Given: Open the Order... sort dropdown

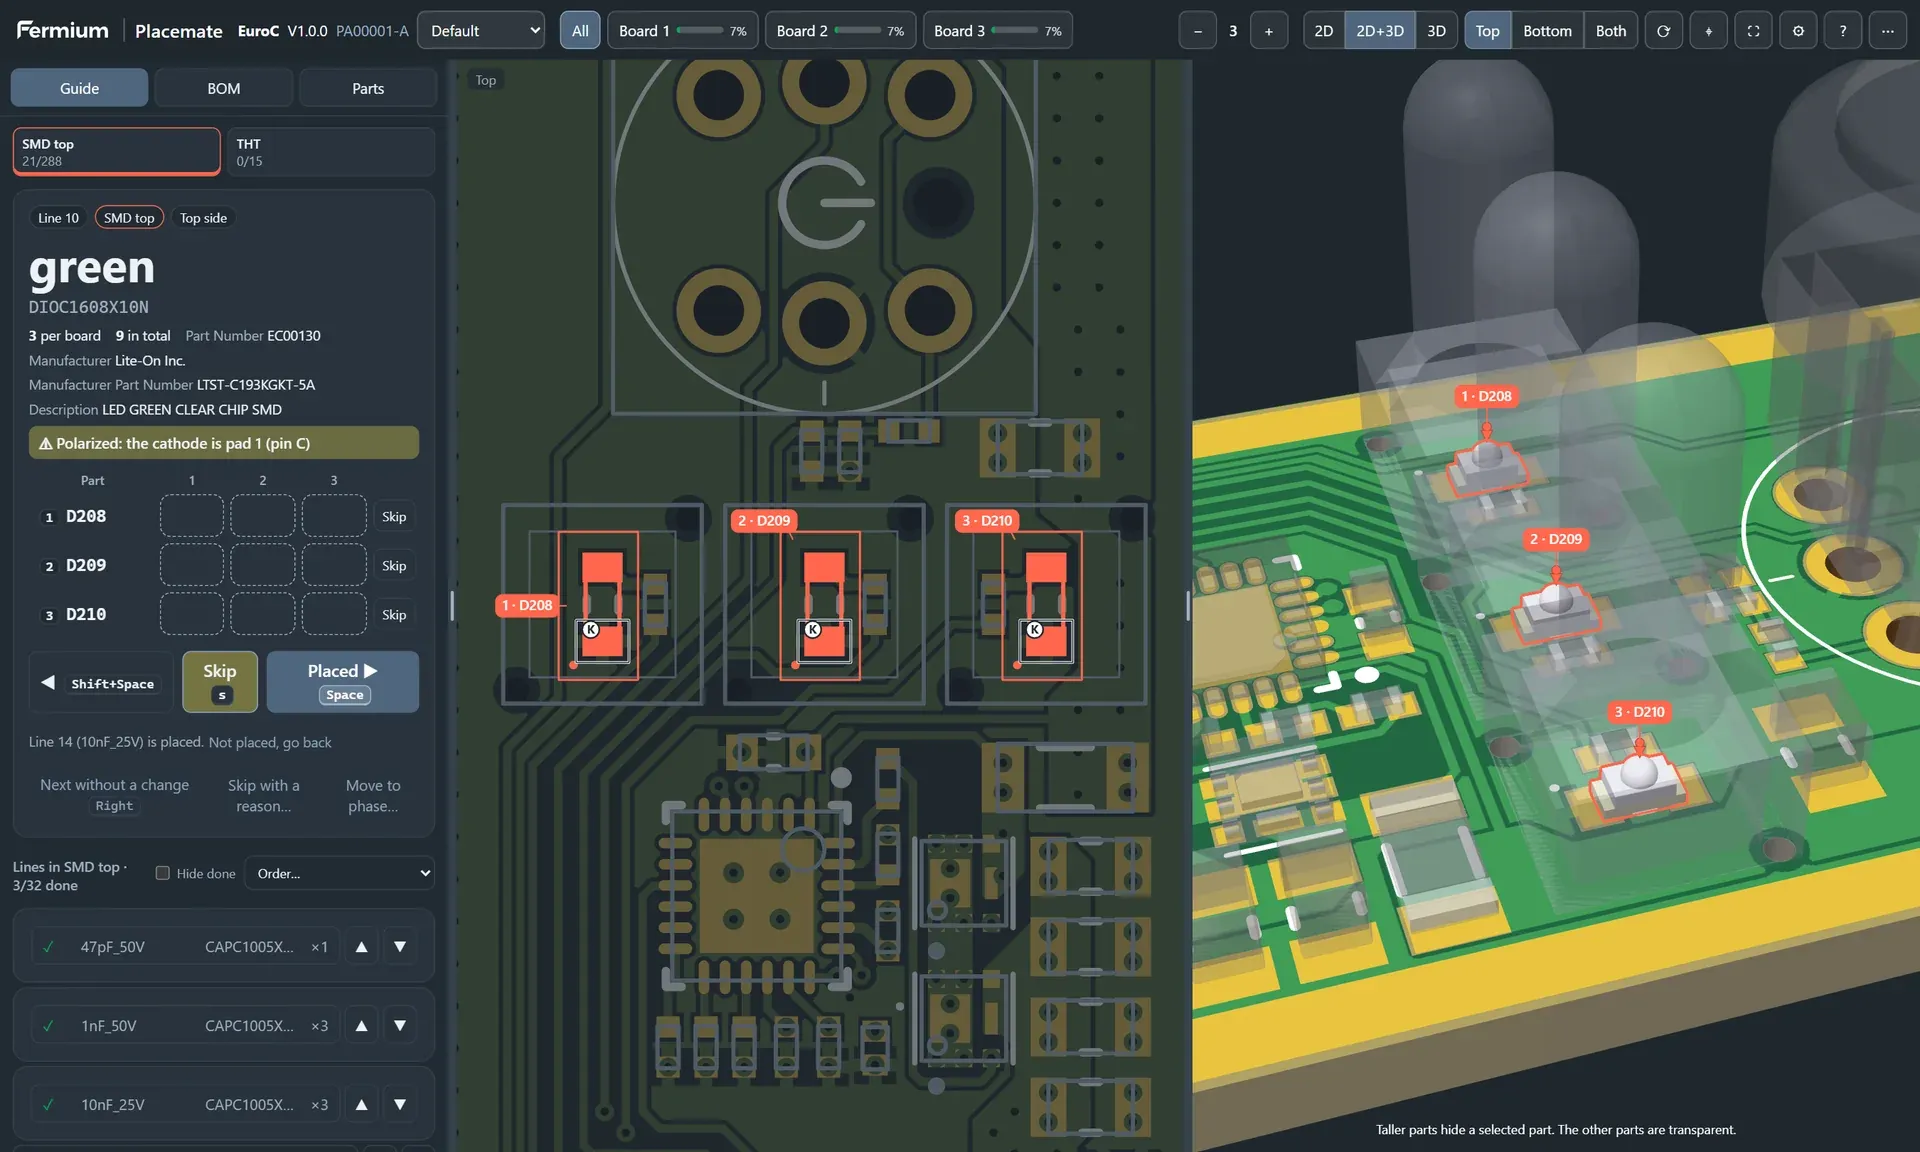Looking at the screenshot, I should [339, 873].
